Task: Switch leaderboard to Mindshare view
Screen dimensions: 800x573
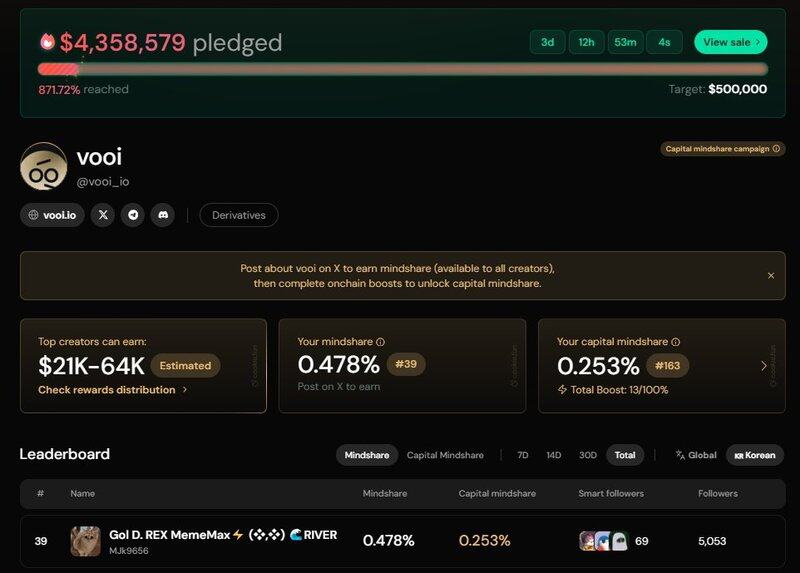Action: pos(366,455)
